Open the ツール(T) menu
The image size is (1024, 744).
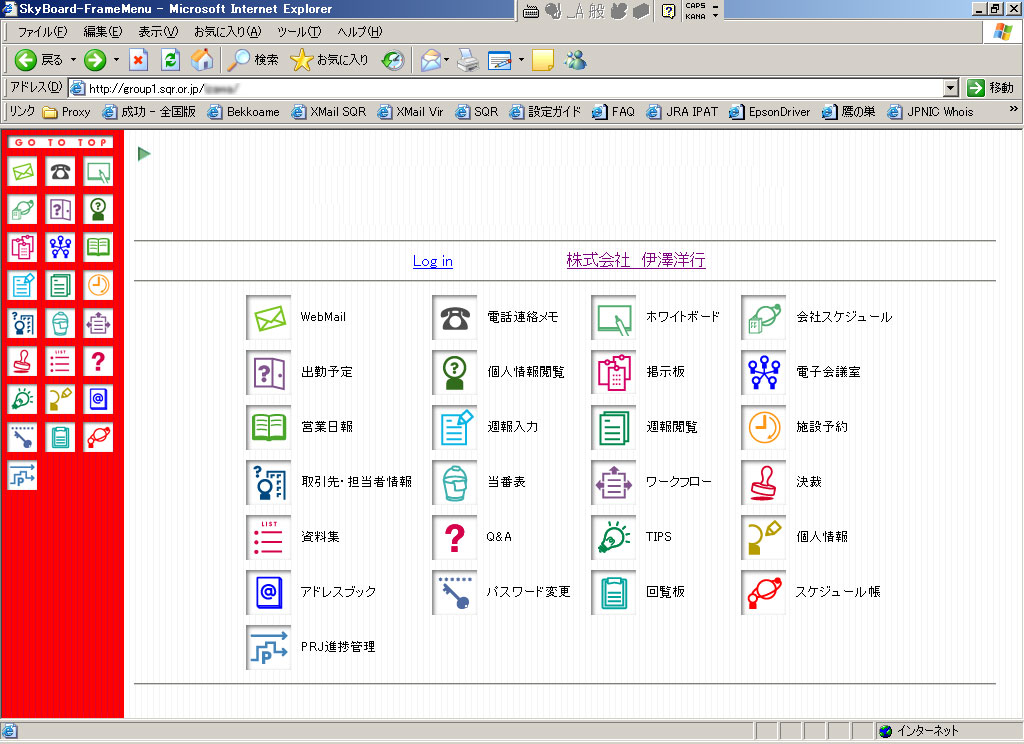point(299,31)
